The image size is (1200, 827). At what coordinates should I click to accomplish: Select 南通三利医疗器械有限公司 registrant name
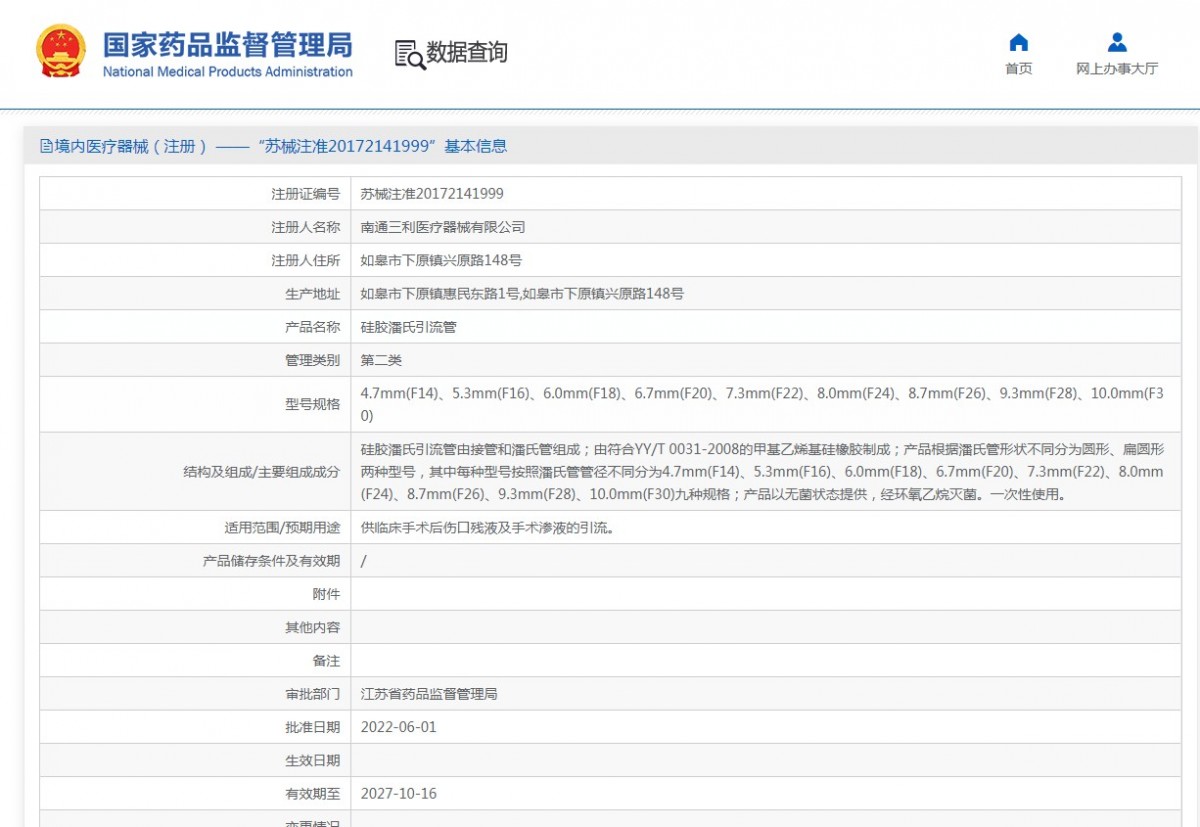point(443,227)
